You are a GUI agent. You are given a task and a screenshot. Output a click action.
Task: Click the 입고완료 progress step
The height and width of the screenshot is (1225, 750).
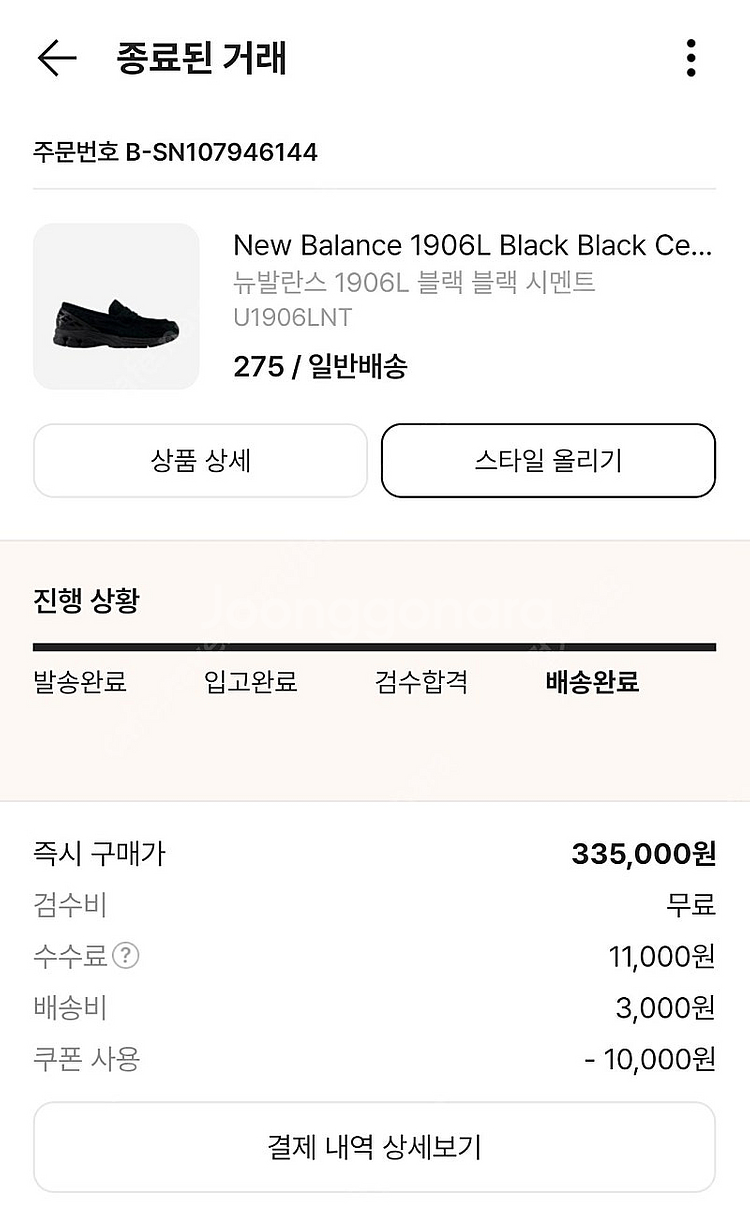(x=251, y=683)
